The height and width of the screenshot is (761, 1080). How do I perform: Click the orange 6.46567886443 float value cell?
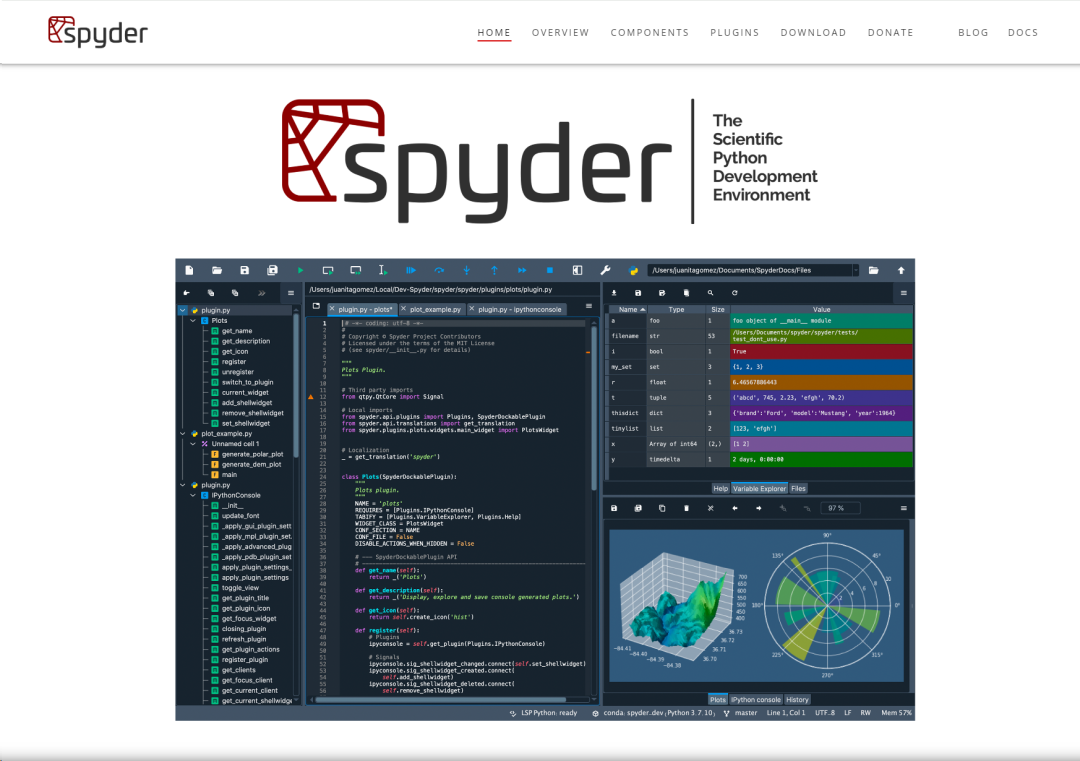tap(821, 382)
